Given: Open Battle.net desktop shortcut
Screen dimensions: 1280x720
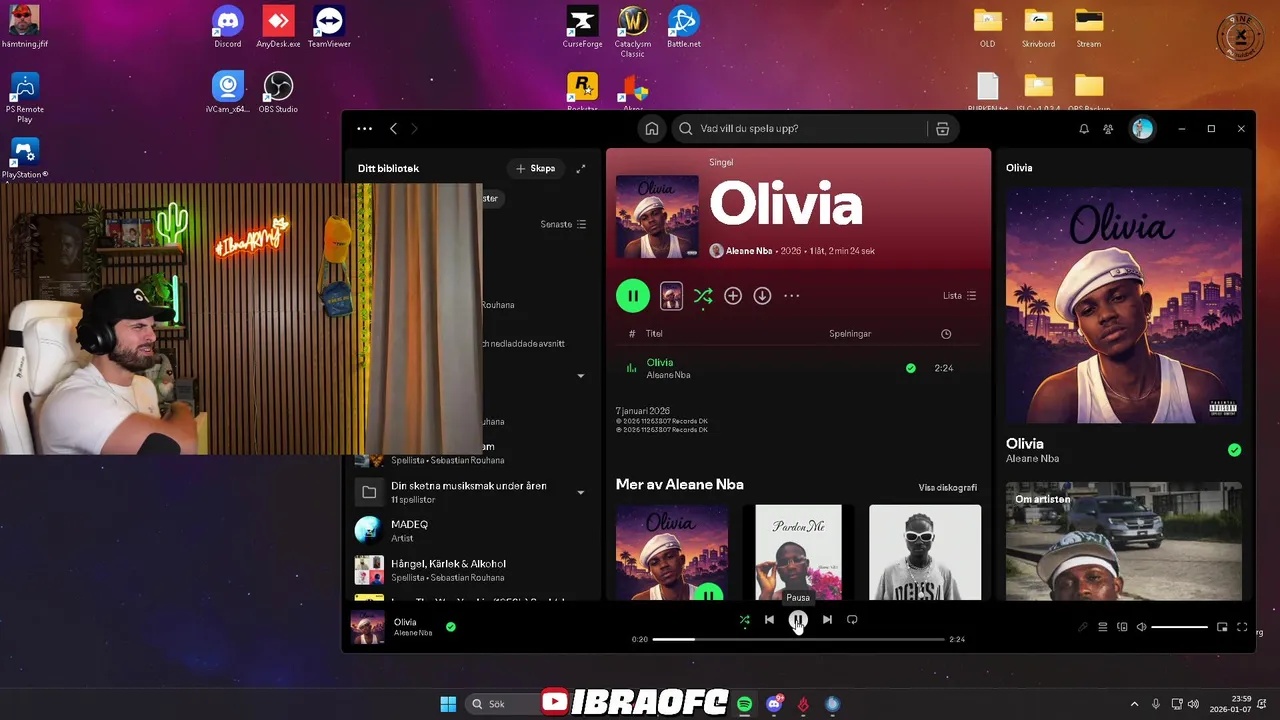Looking at the screenshot, I should click(684, 27).
